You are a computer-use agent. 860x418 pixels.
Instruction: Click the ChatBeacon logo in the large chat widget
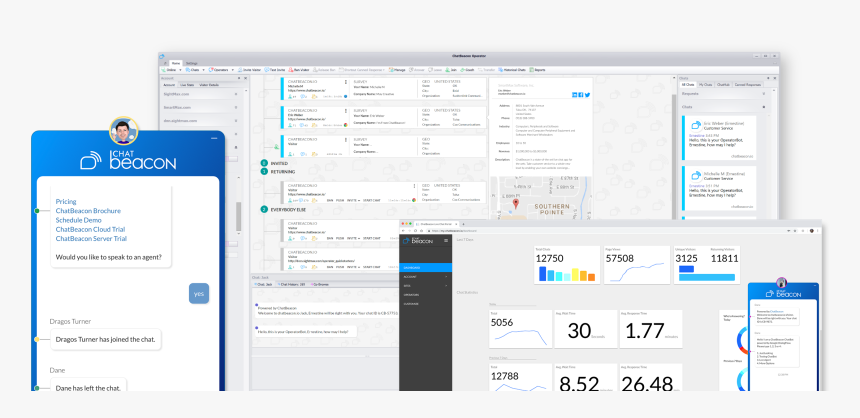[x=128, y=160]
